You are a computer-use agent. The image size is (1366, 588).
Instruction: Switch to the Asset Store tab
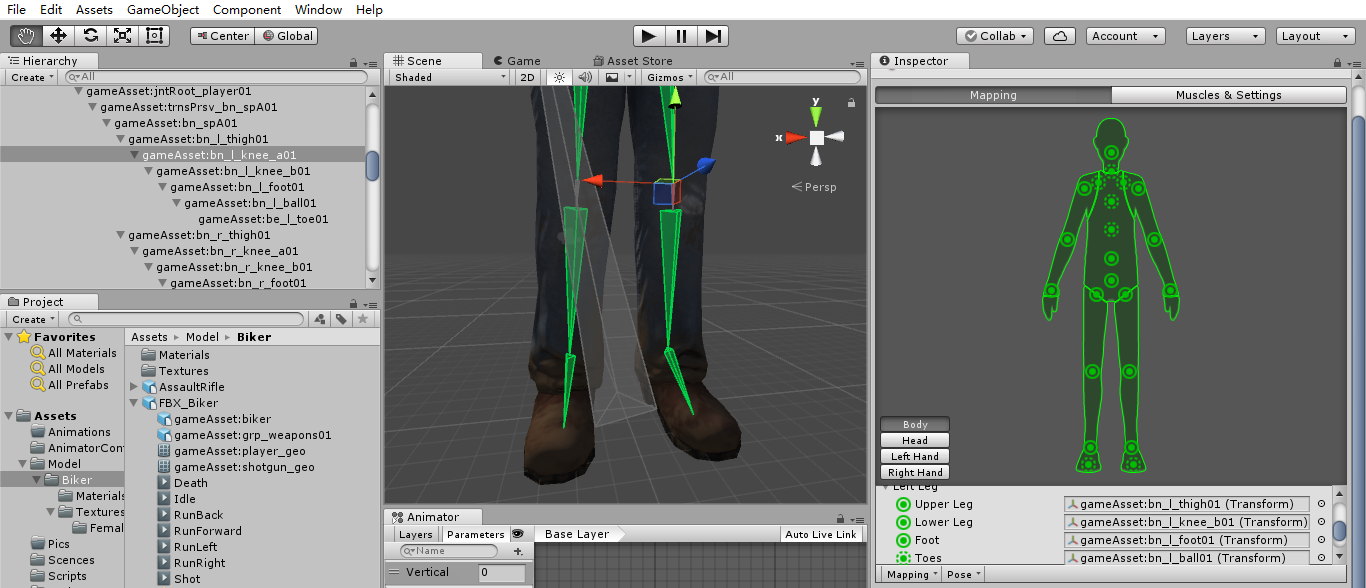(634, 61)
